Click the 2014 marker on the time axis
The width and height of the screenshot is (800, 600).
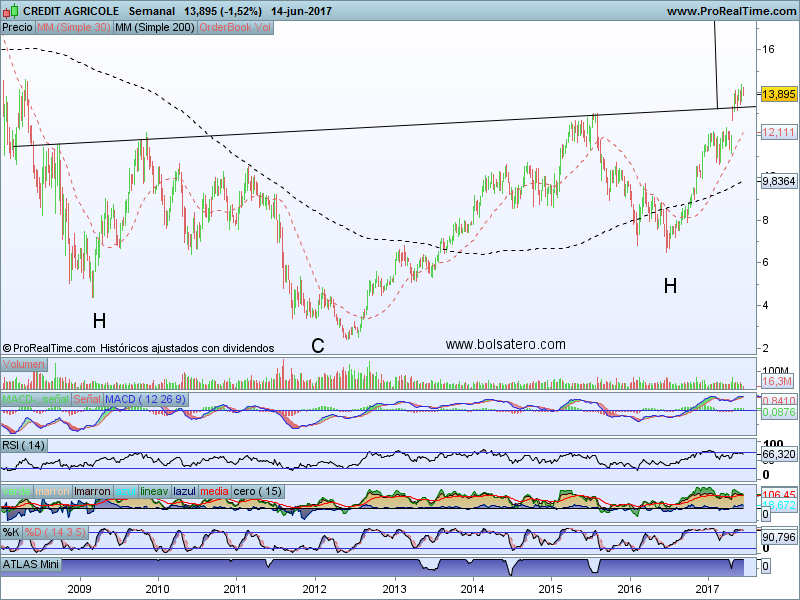pos(473,590)
